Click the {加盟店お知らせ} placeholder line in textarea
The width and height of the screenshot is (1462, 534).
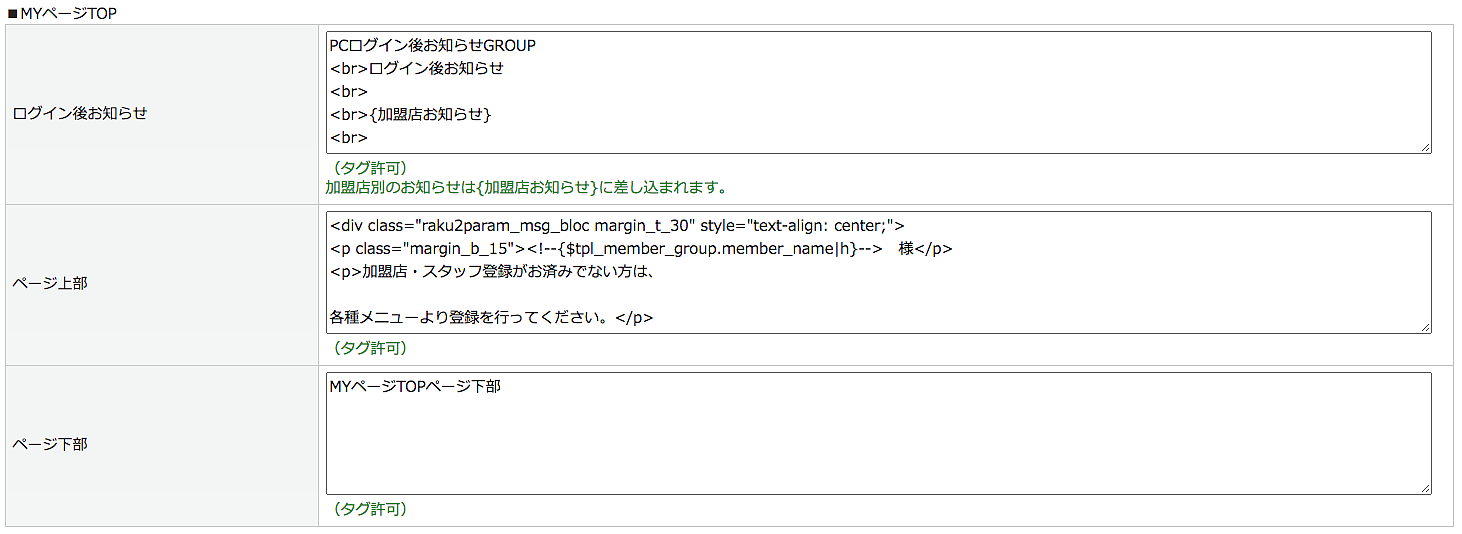pos(410,115)
